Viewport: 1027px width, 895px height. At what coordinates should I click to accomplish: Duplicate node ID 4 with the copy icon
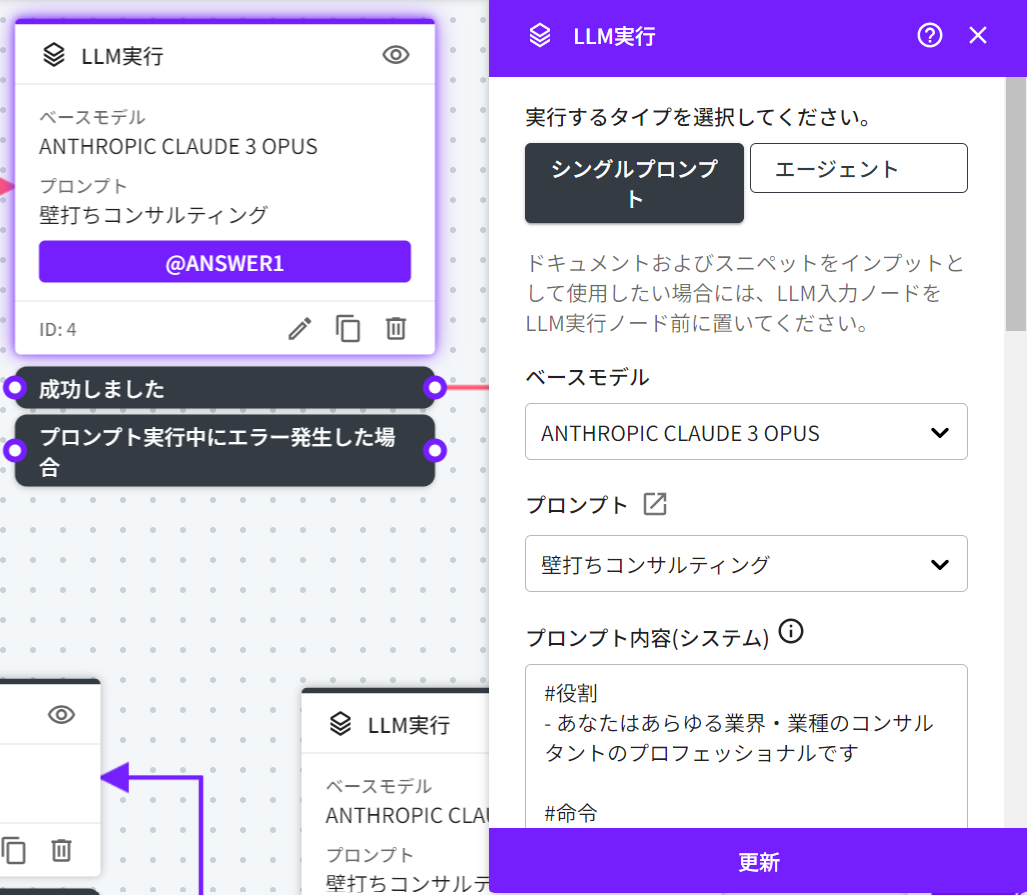tap(348, 329)
